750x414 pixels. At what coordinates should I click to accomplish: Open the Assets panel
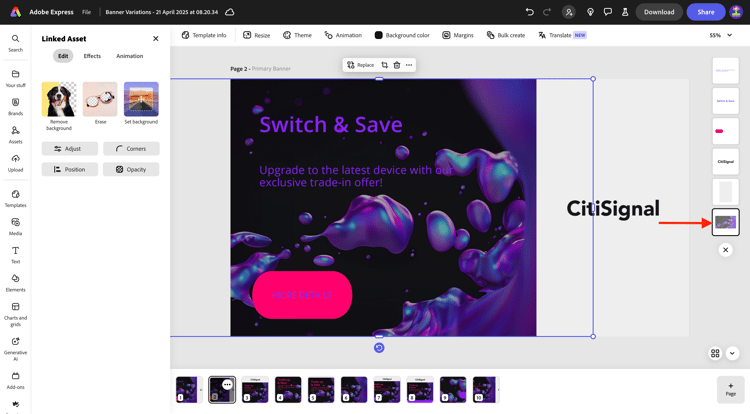(15, 135)
